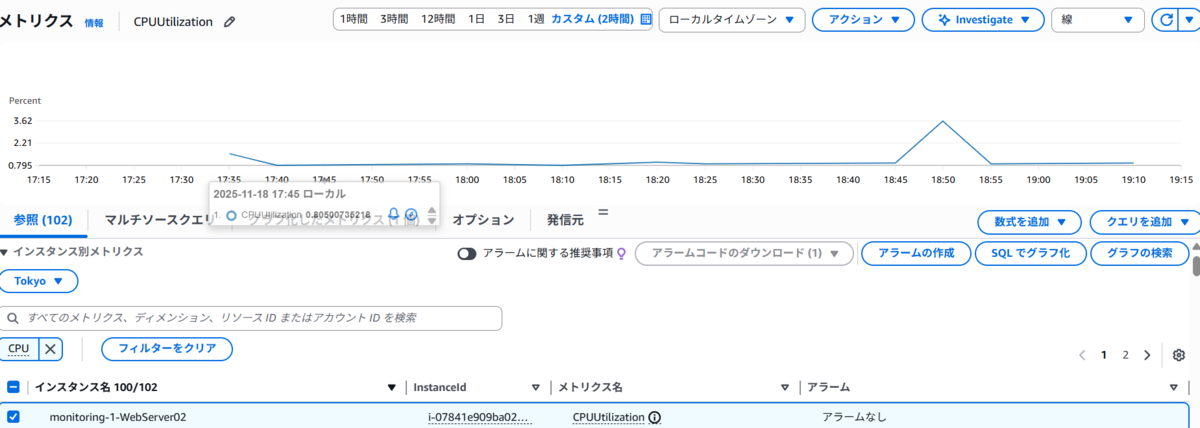Go to next page arrow in pagination

1147,355
